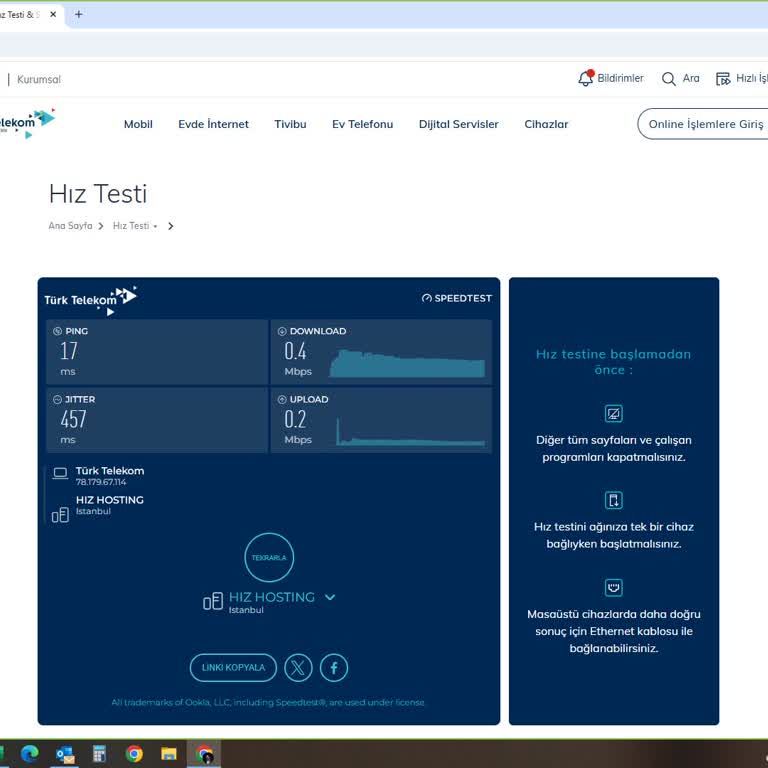Click the LİNKİ KOPYALA button
This screenshot has width=768, height=768.
(x=233, y=668)
